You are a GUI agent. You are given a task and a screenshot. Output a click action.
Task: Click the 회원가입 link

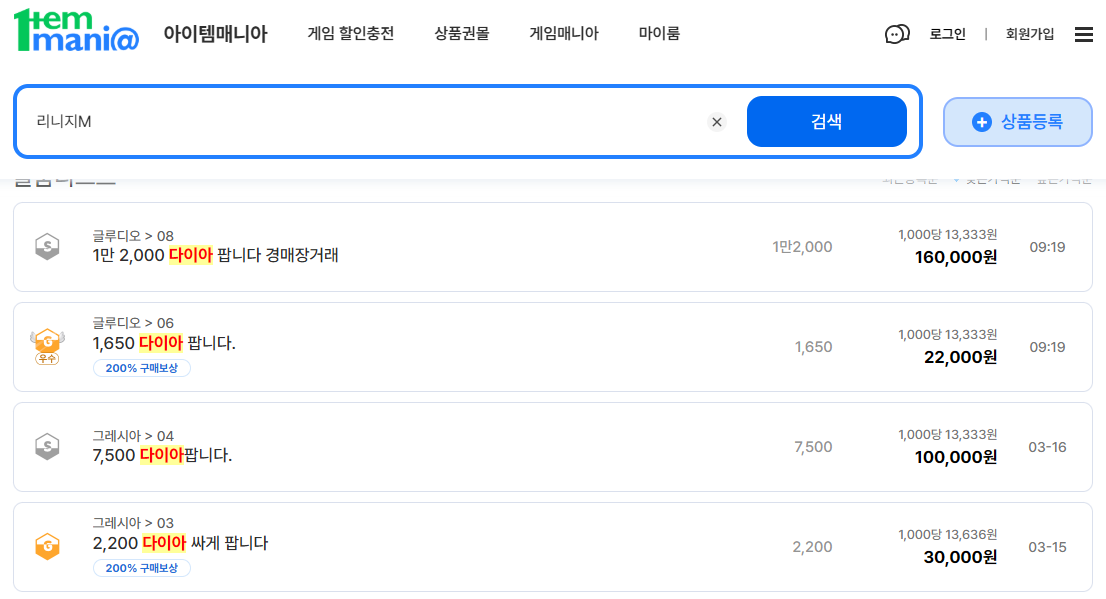[1030, 34]
